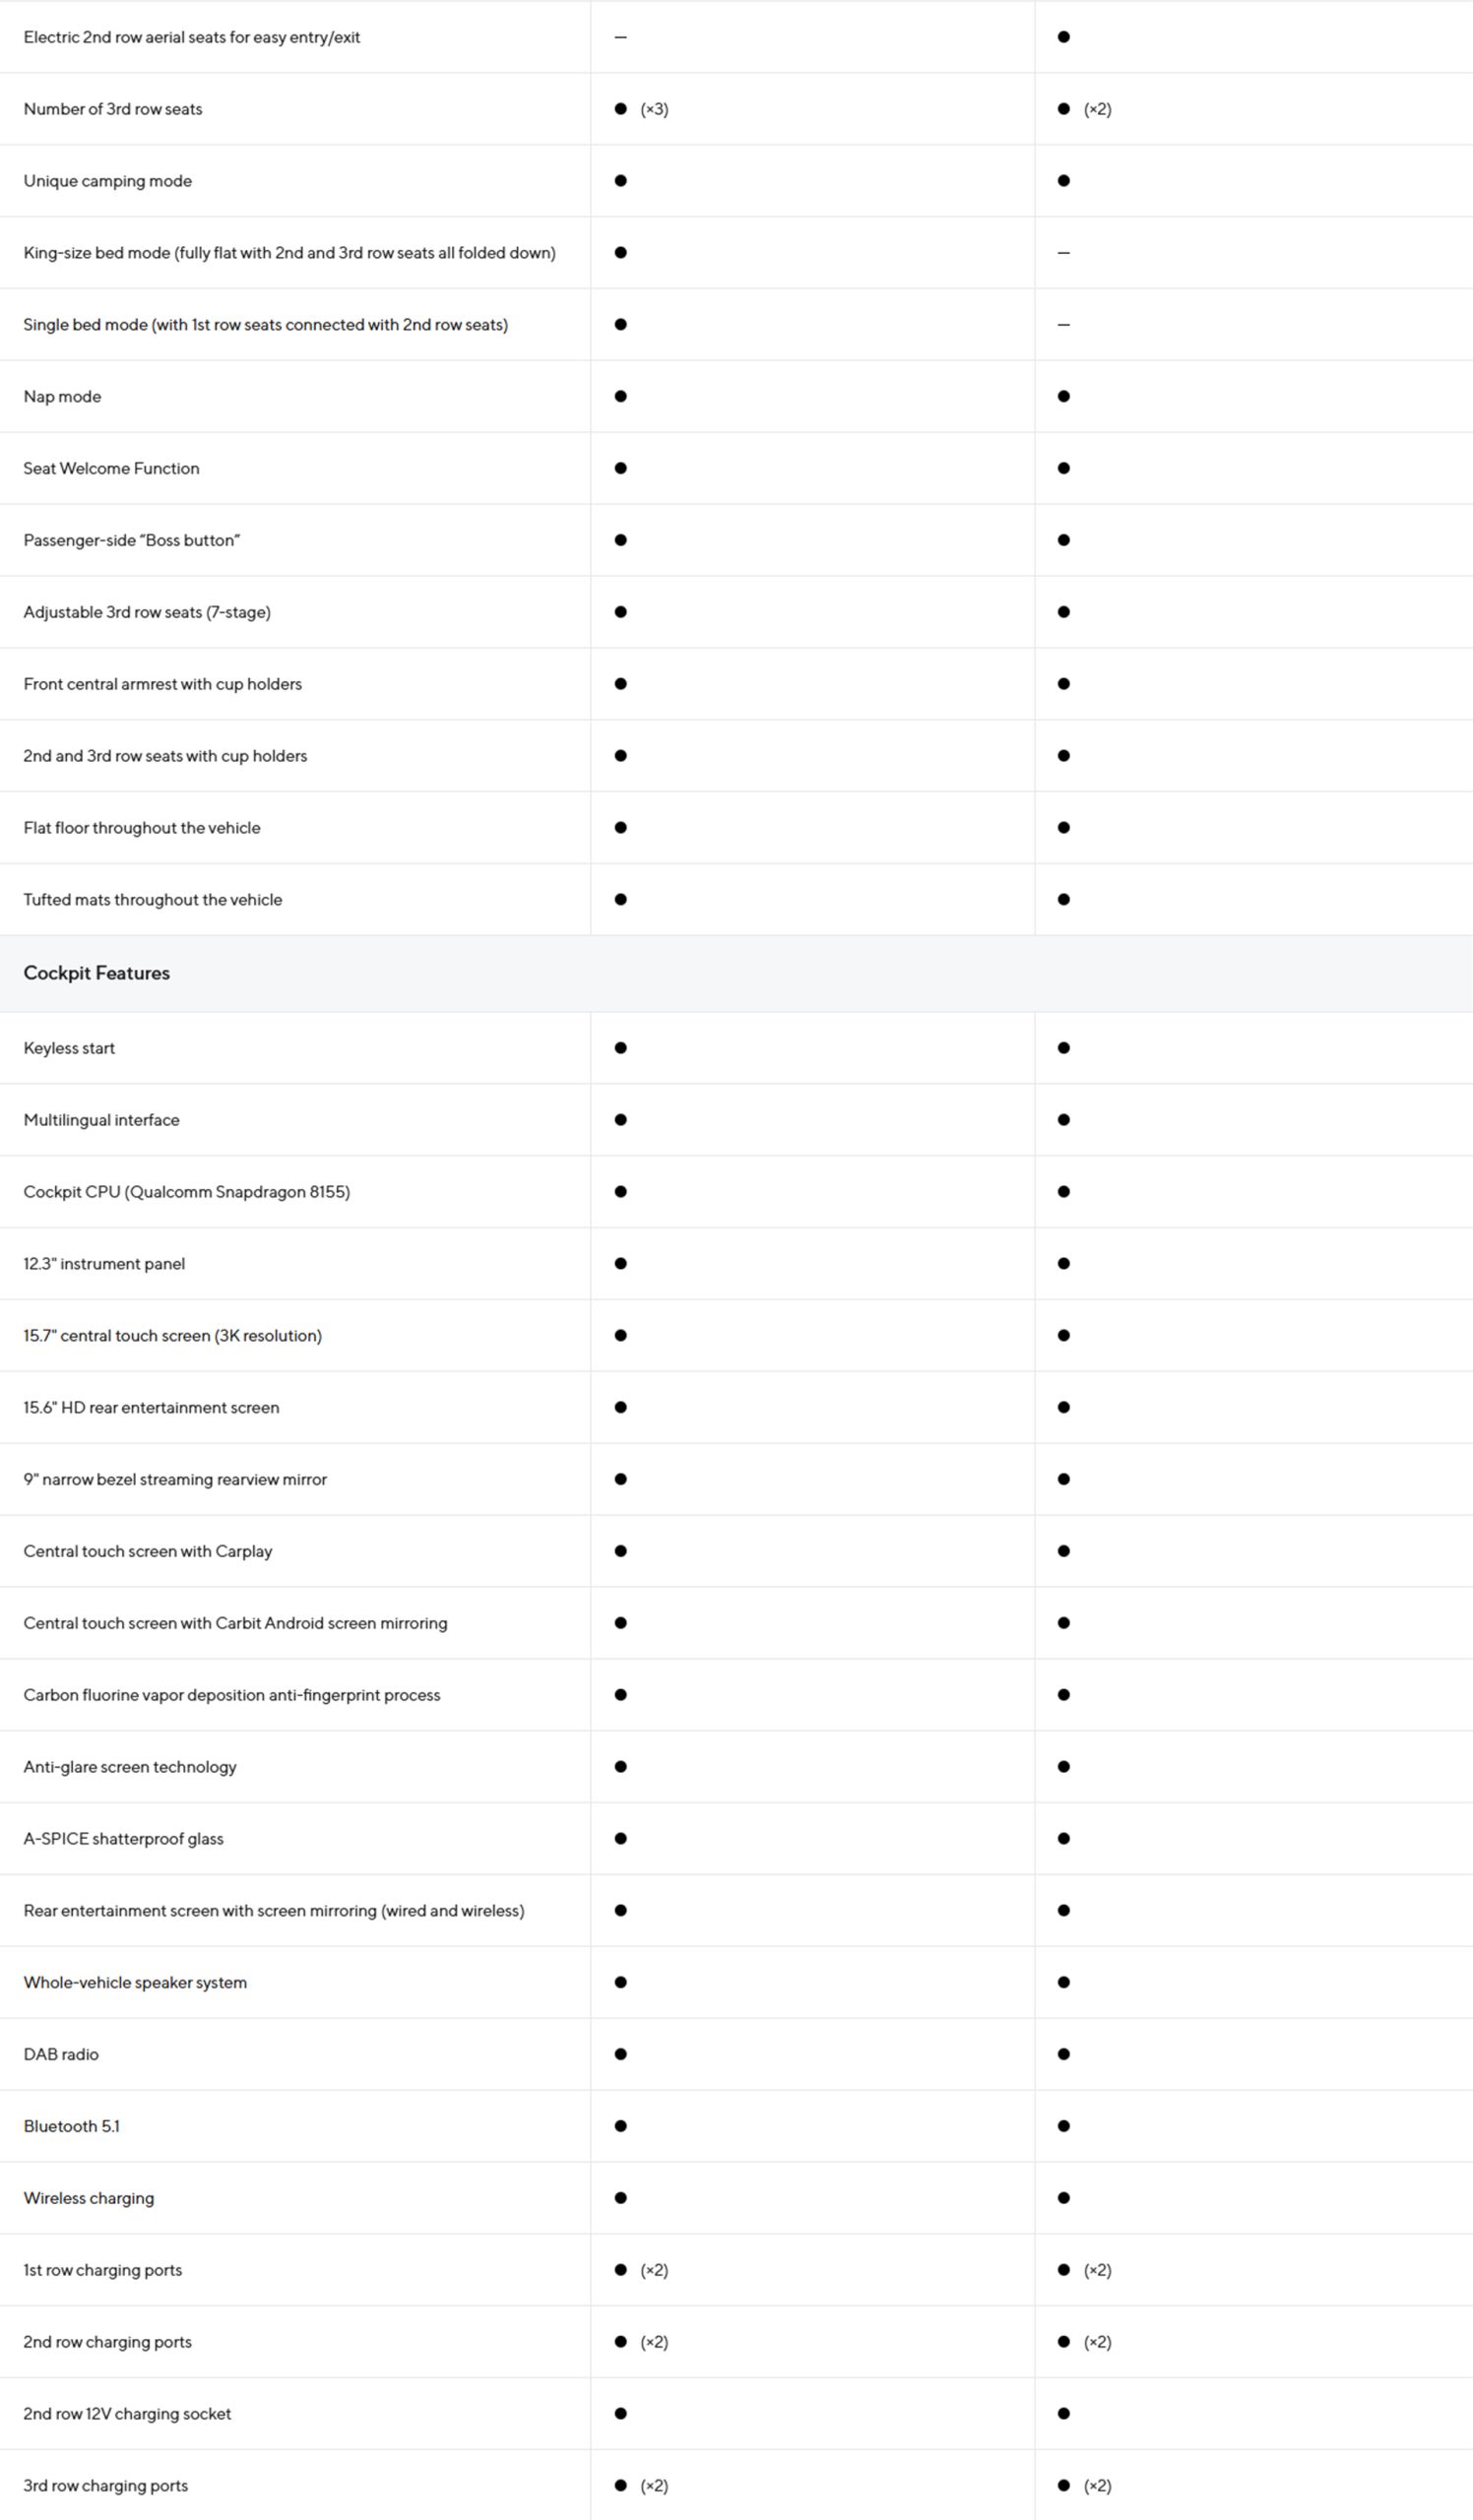Select the Bluetooth 5.1 row label
Viewport: 1473px width, 2520px height.
[72, 2126]
